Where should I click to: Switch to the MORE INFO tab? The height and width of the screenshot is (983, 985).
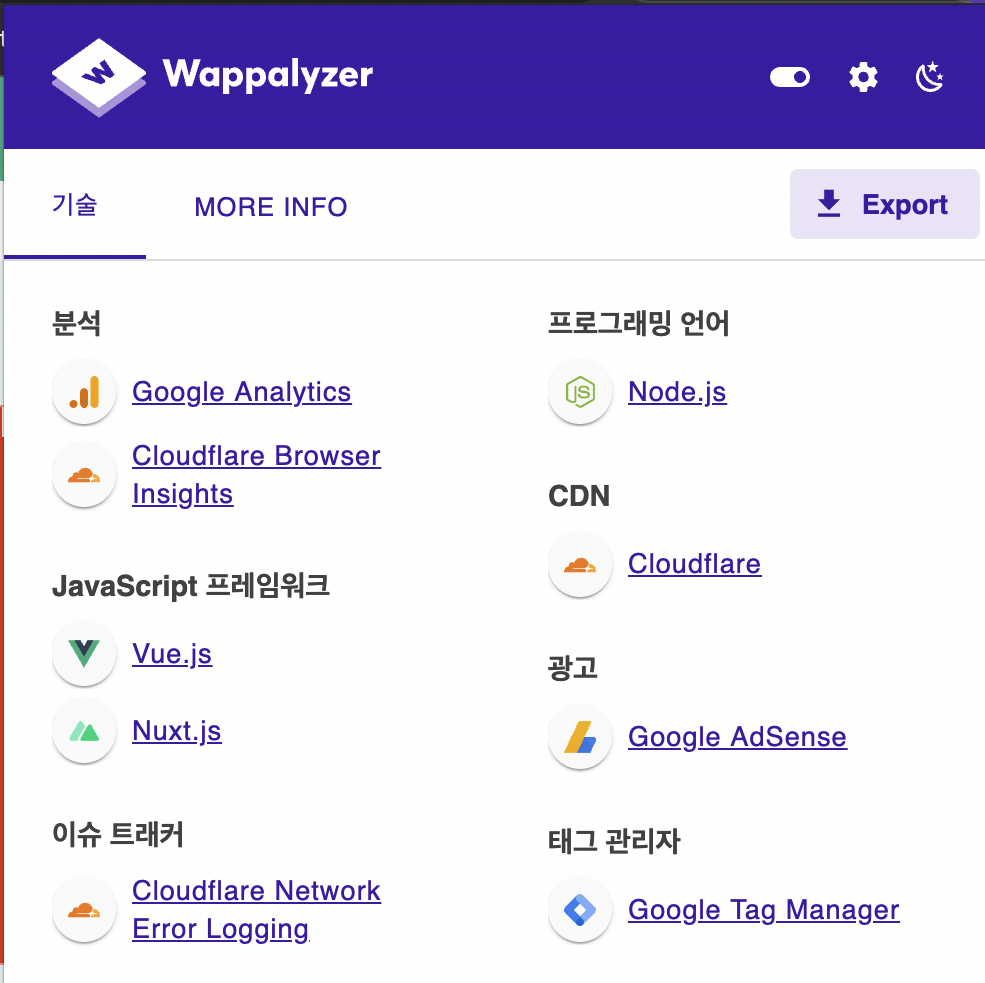pos(271,207)
